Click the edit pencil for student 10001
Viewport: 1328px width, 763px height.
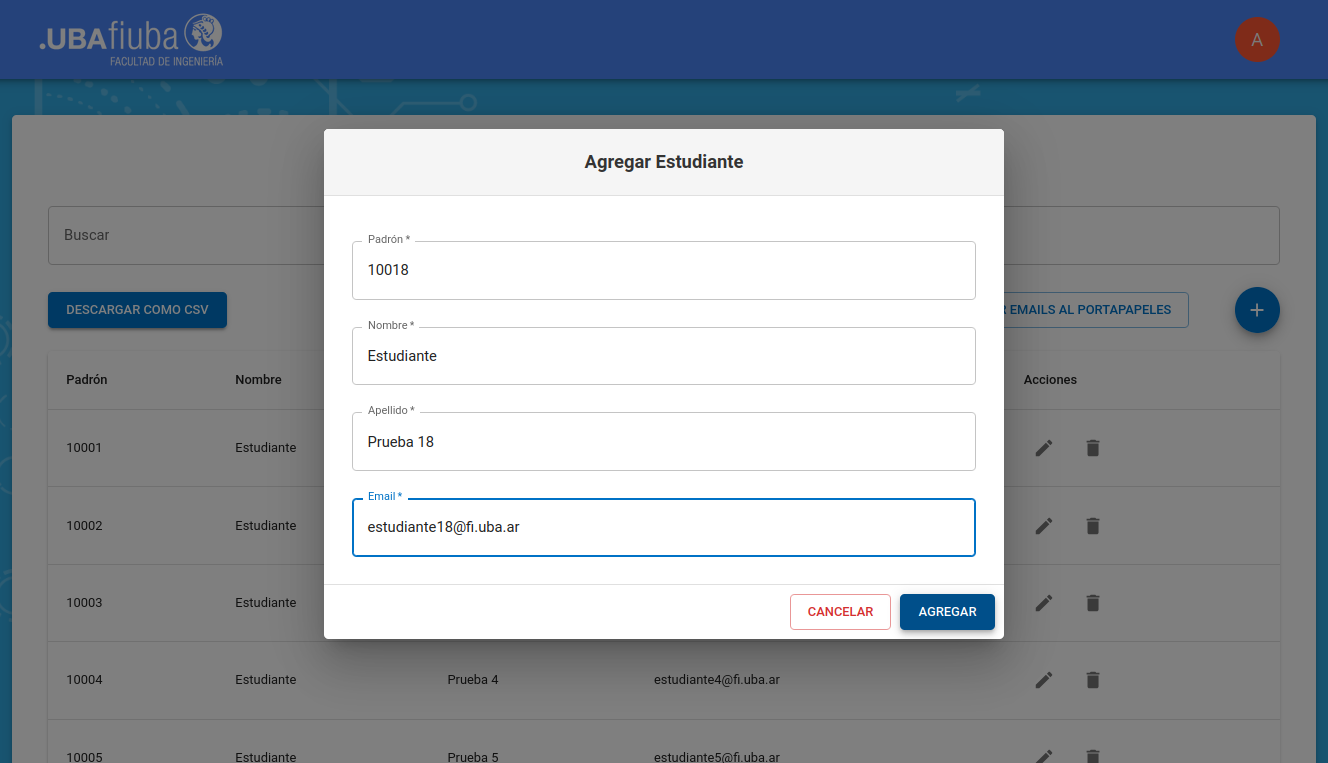pyautogui.click(x=1043, y=448)
